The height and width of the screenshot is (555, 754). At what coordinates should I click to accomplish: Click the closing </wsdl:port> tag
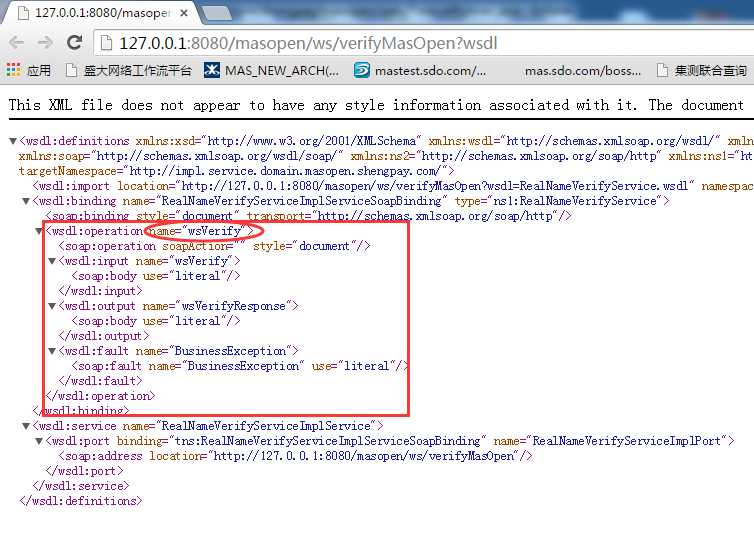point(84,471)
